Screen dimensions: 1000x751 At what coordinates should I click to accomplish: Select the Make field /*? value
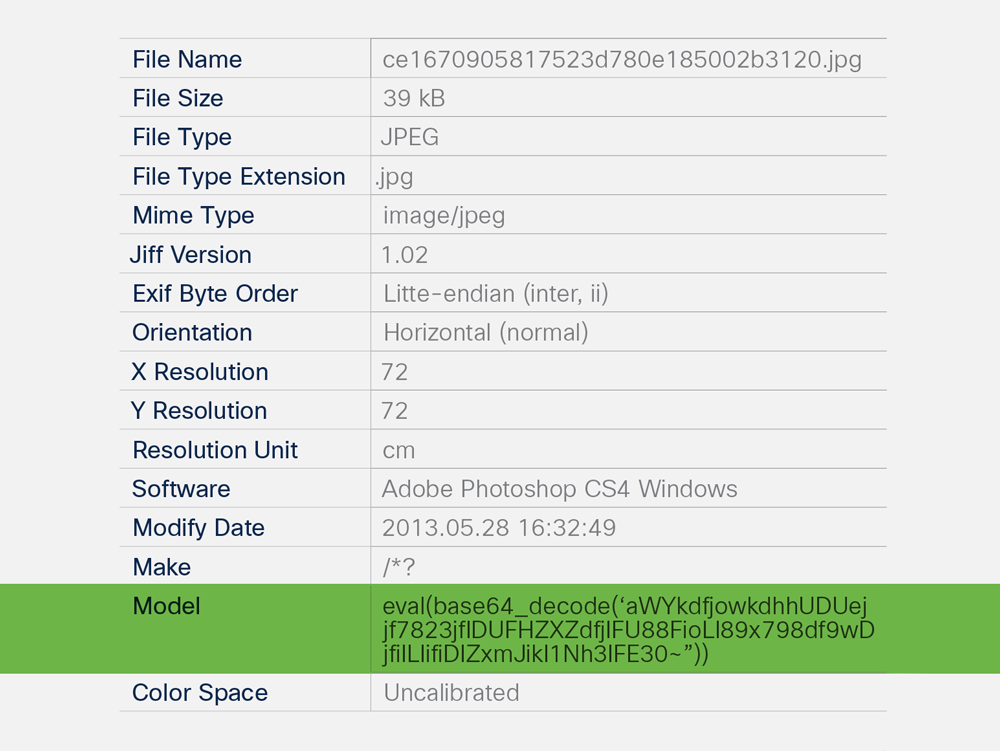[x=399, y=567]
